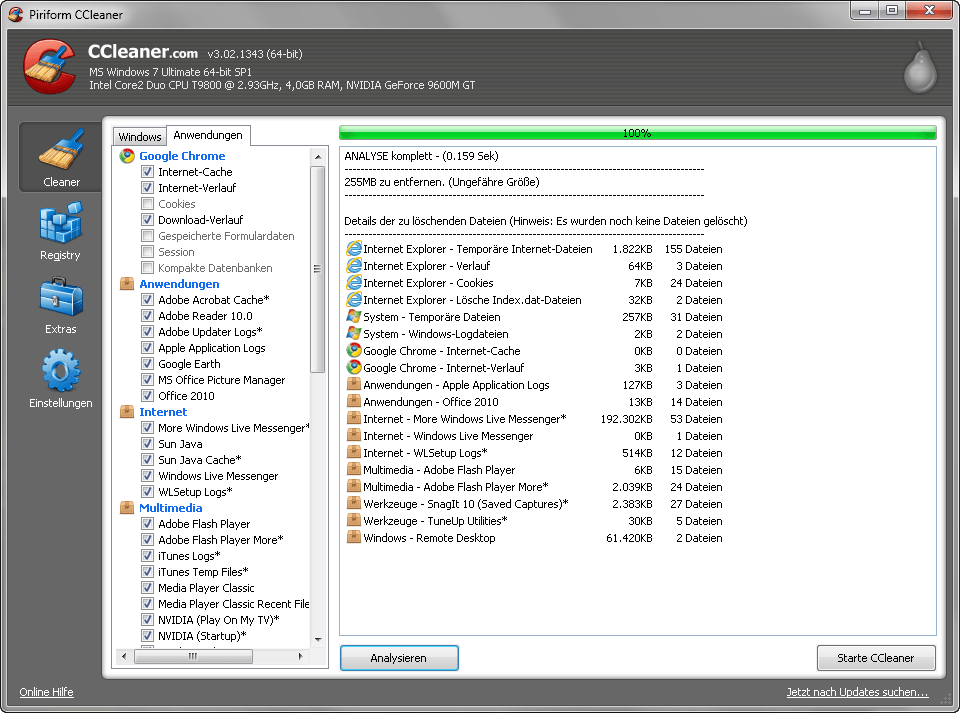Click the Starte CCleaner button
The height and width of the screenshot is (713, 960).
876,658
